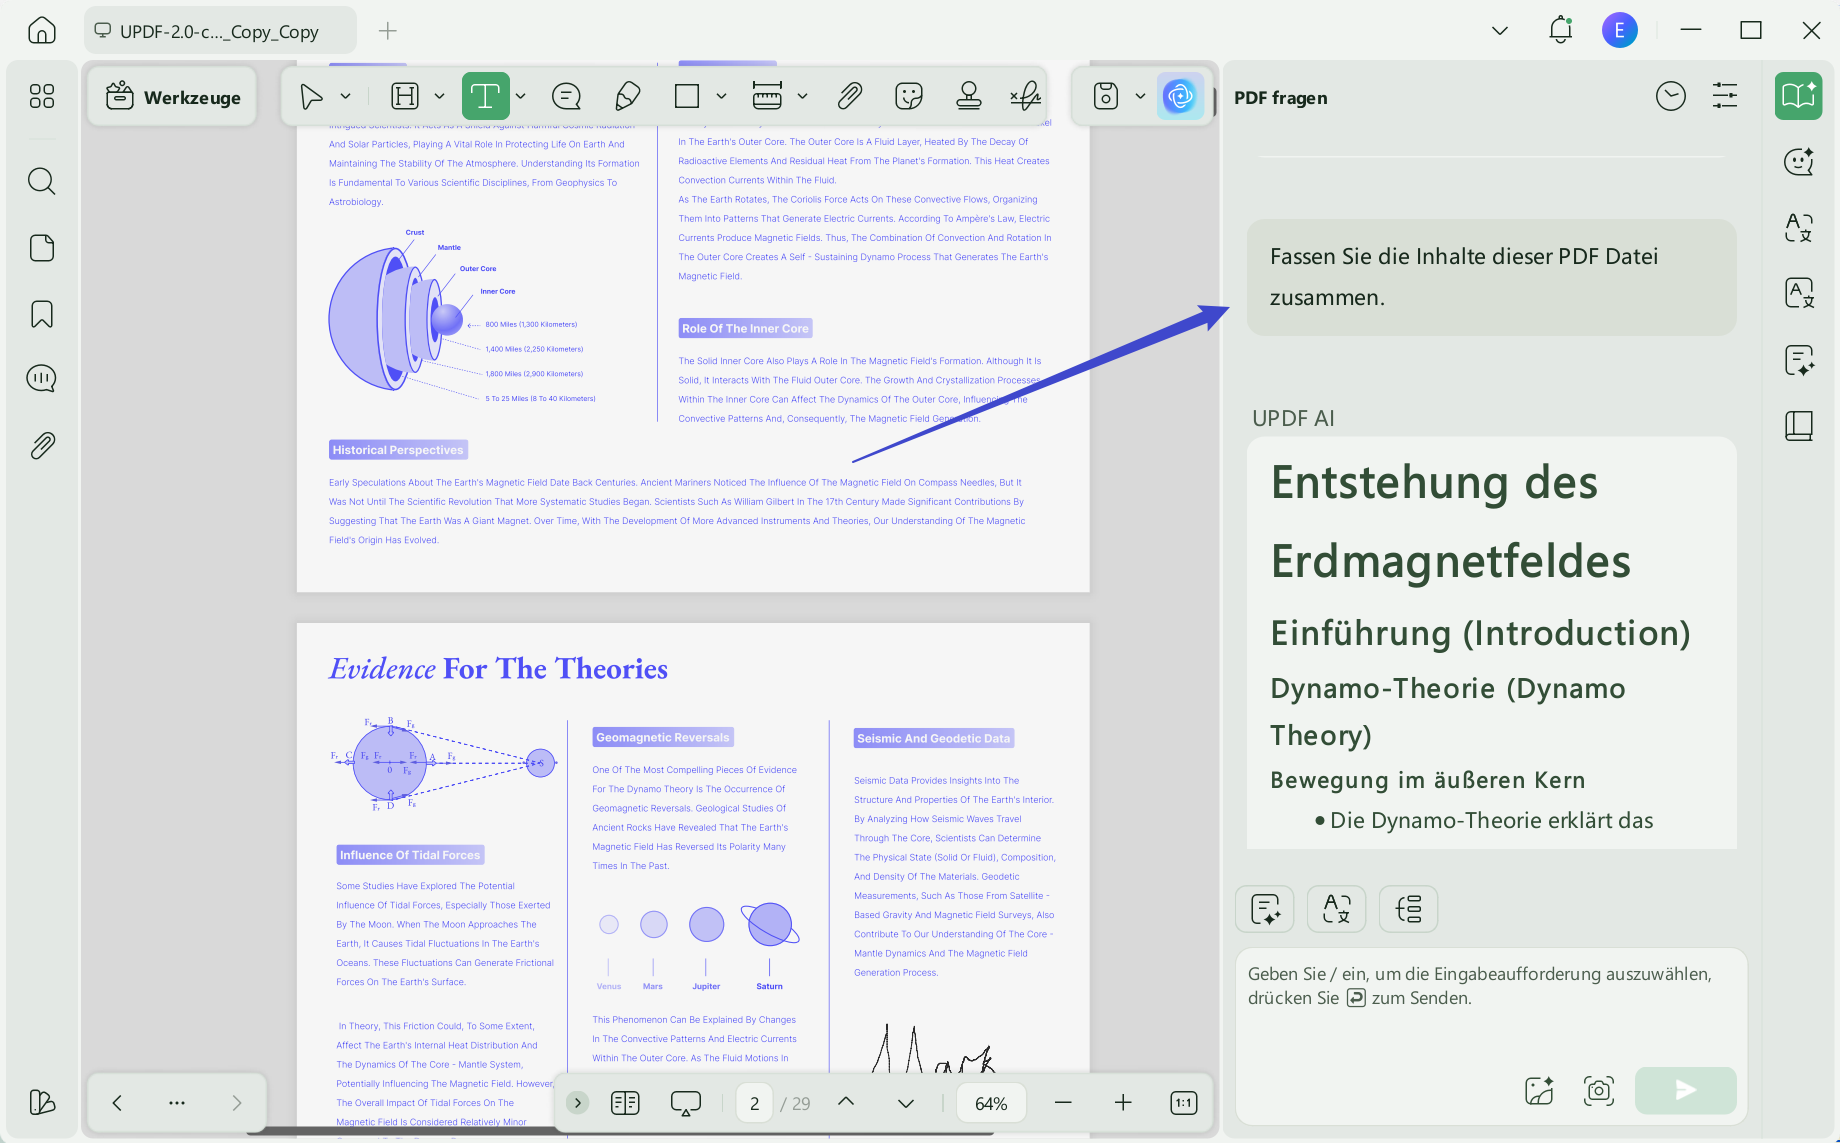Zoom out with the minus button
Viewport: 1840px width, 1143px height.
pos(1063,1103)
